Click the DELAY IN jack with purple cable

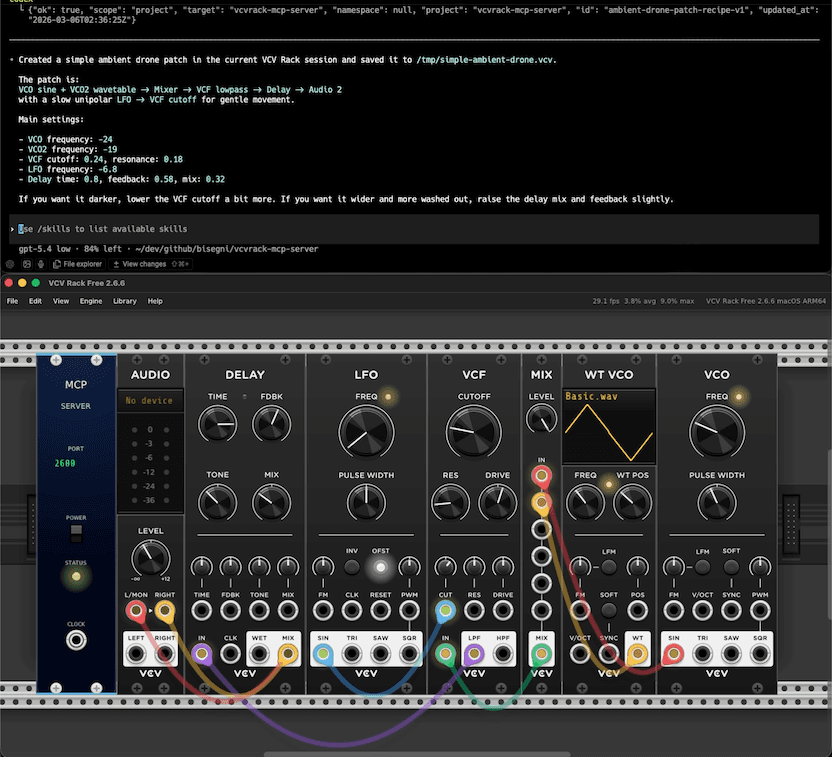tap(202, 654)
